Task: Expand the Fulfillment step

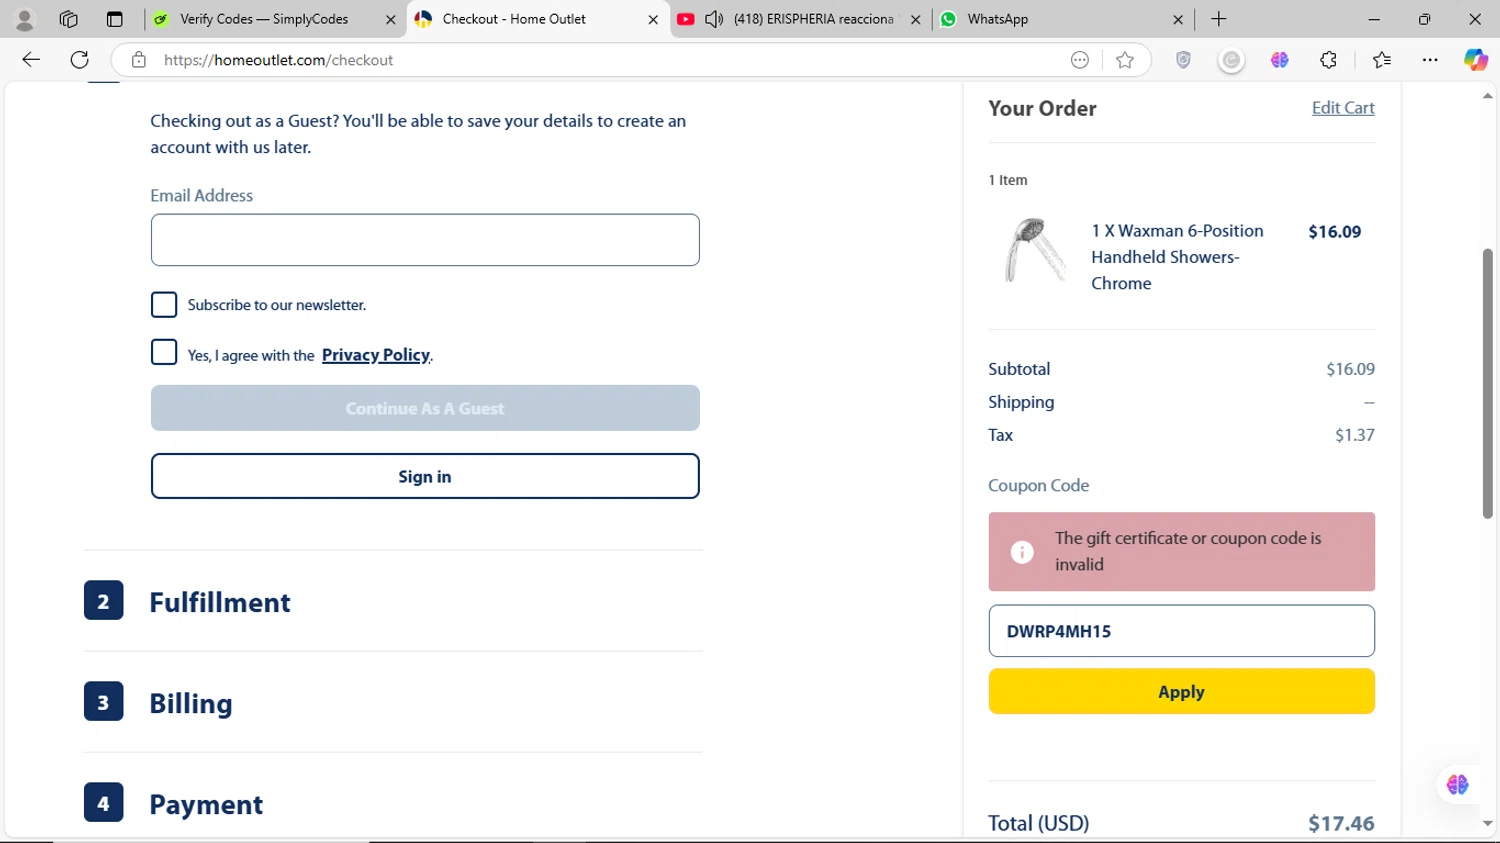Action: click(220, 602)
